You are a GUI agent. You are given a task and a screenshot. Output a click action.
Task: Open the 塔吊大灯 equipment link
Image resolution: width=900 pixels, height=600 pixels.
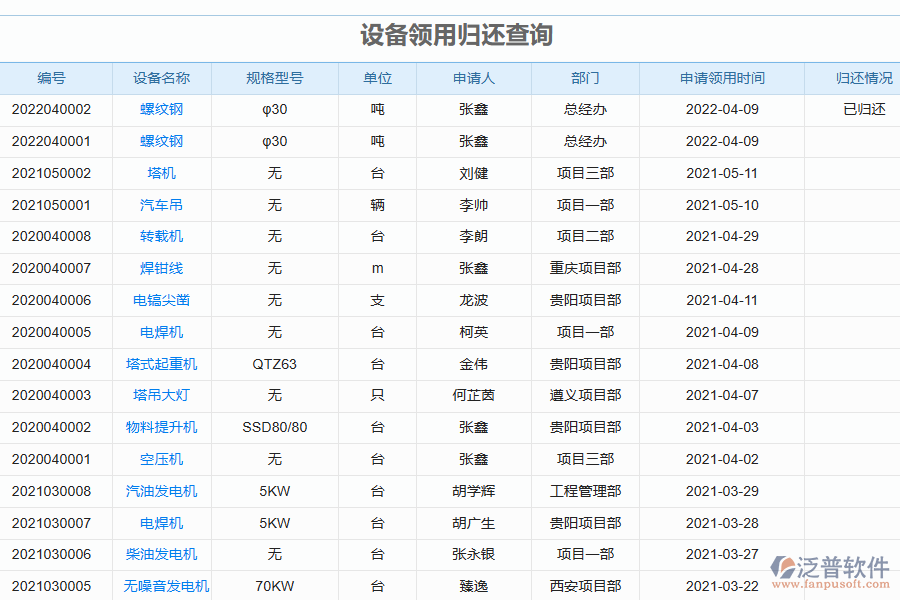pos(163,395)
